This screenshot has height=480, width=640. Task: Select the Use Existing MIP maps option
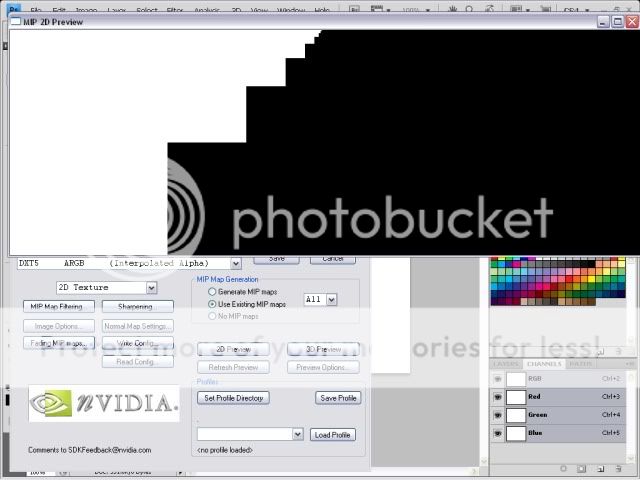coord(212,304)
